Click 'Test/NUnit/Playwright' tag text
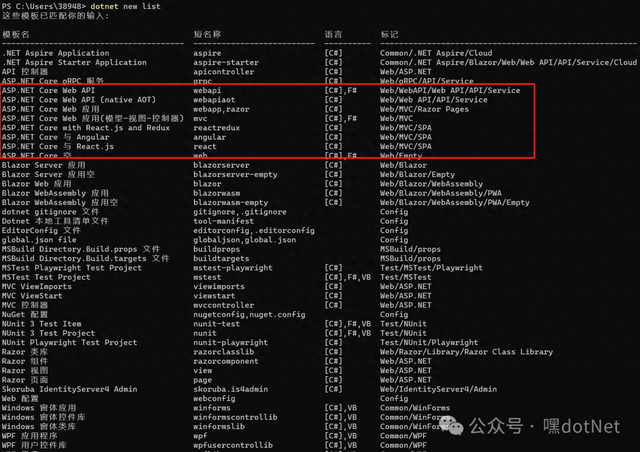 [x=429, y=343]
